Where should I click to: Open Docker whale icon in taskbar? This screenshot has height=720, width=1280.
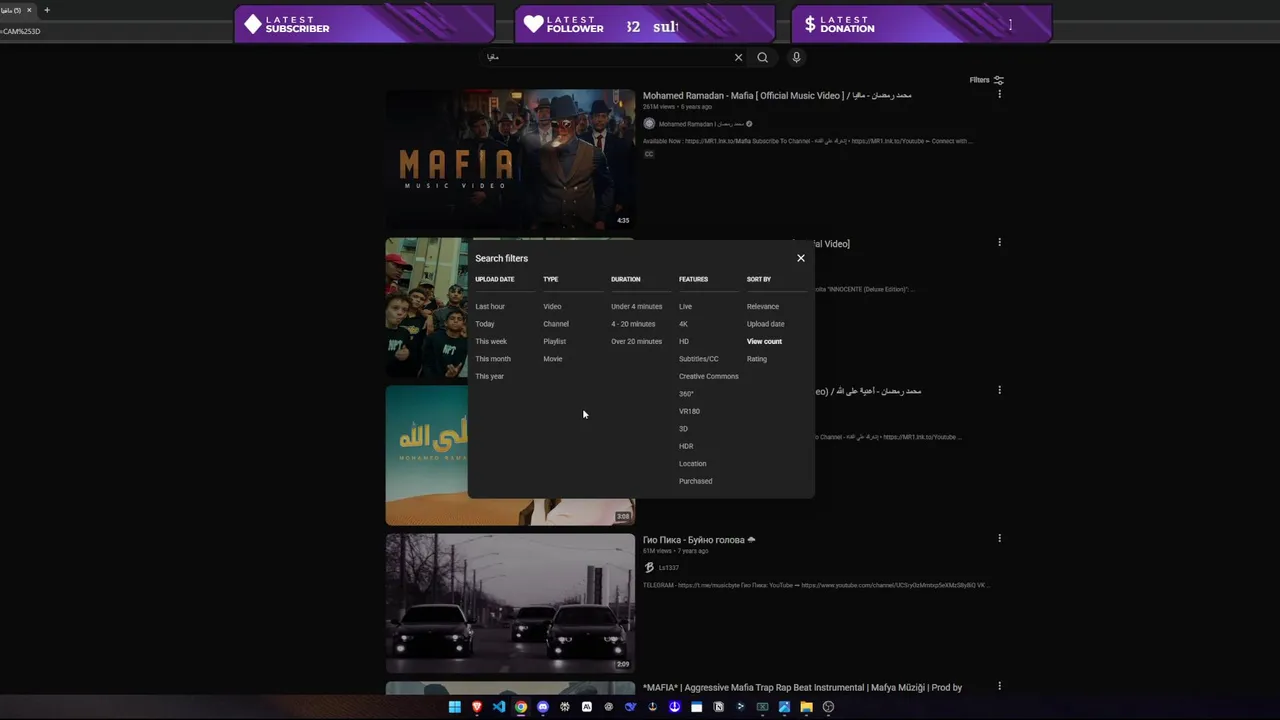pyautogui.click(x=631, y=707)
